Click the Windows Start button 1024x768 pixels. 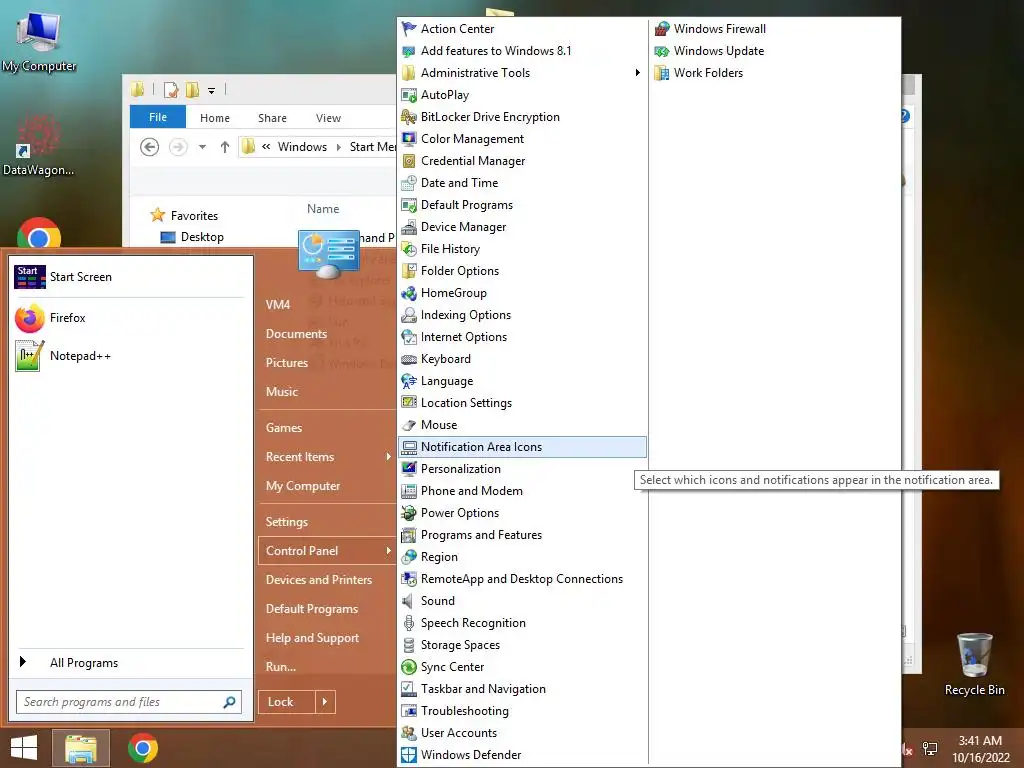click(24, 748)
